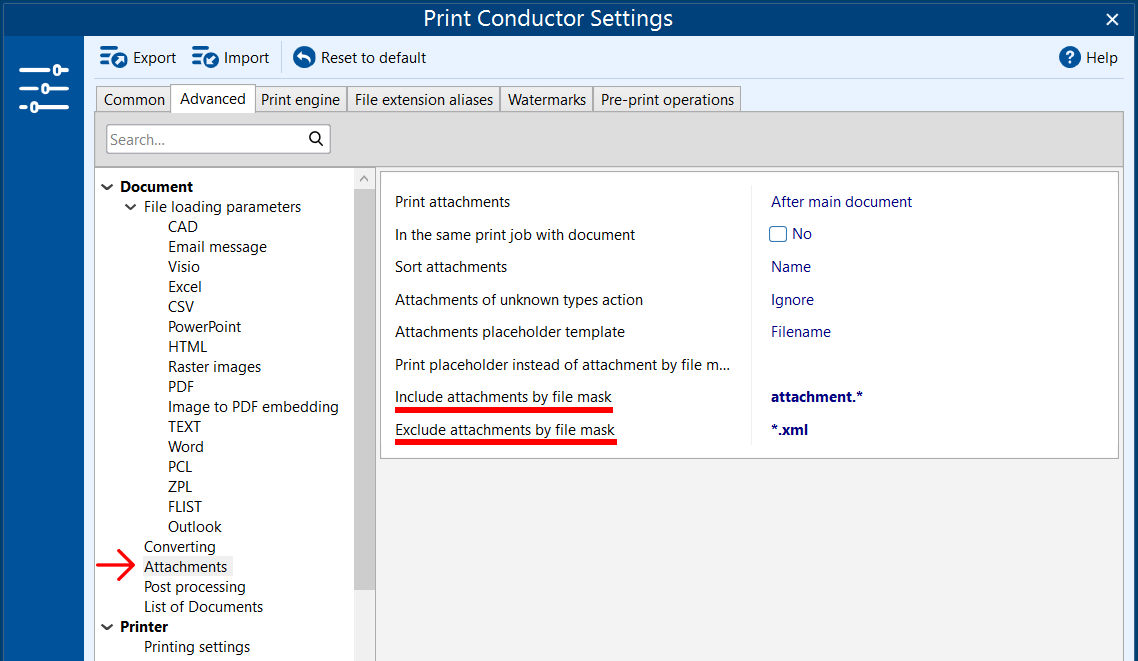The width and height of the screenshot is (1138, 661).
Task: Select CSV tree item
Action: click(x=181, y=307)
